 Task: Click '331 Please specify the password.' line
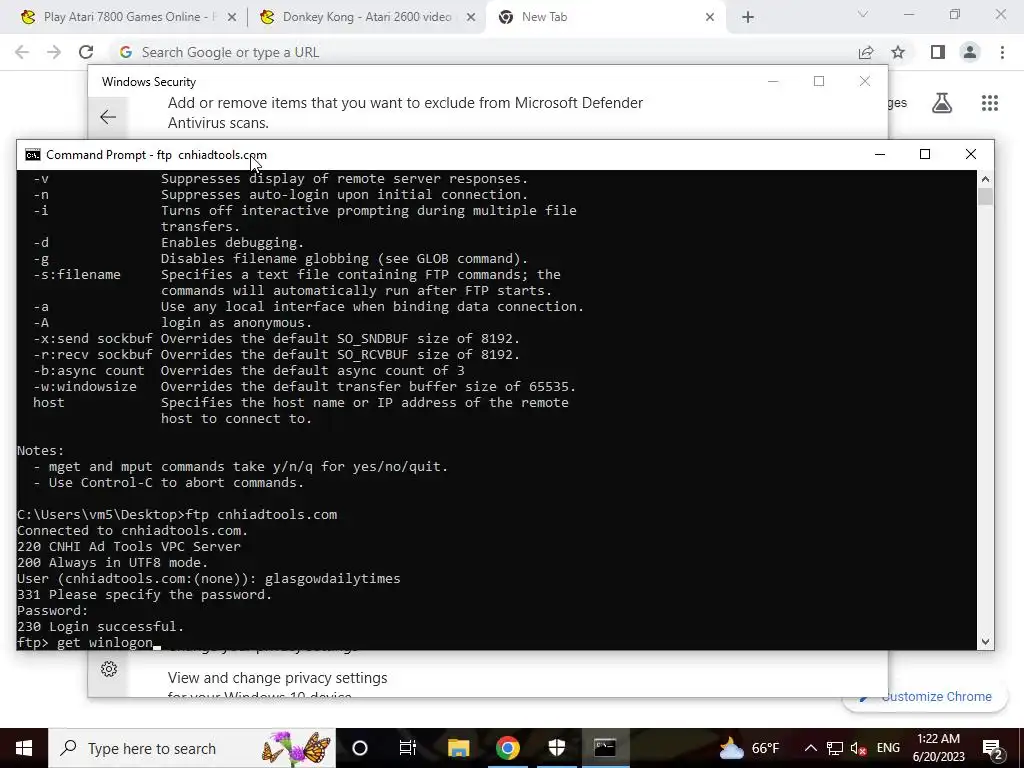coord(144,594)
